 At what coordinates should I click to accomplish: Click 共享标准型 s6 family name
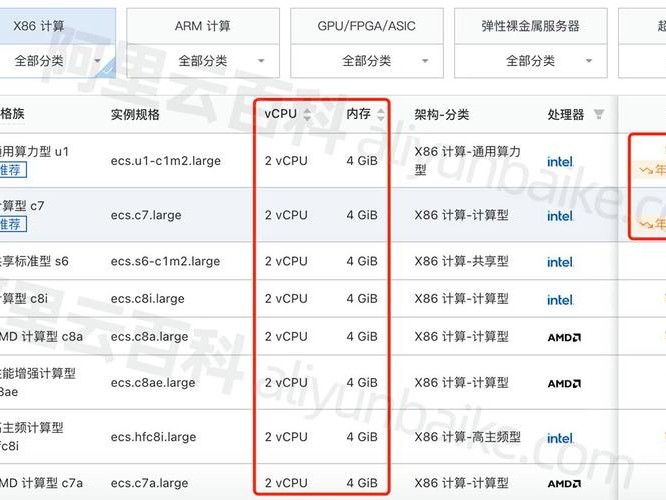pos(34,261)
